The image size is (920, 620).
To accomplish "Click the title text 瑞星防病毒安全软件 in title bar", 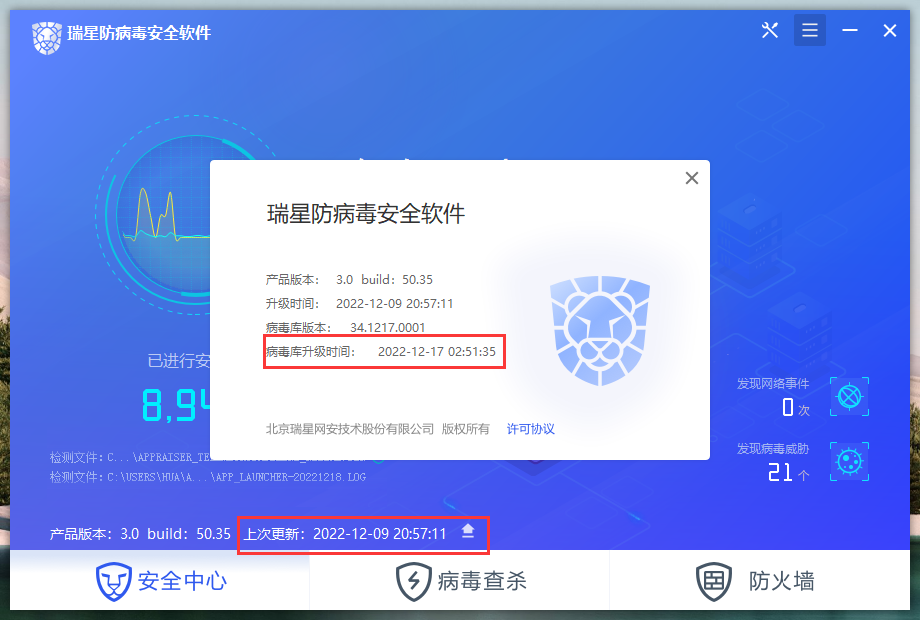I will click(x=139, y=33).
